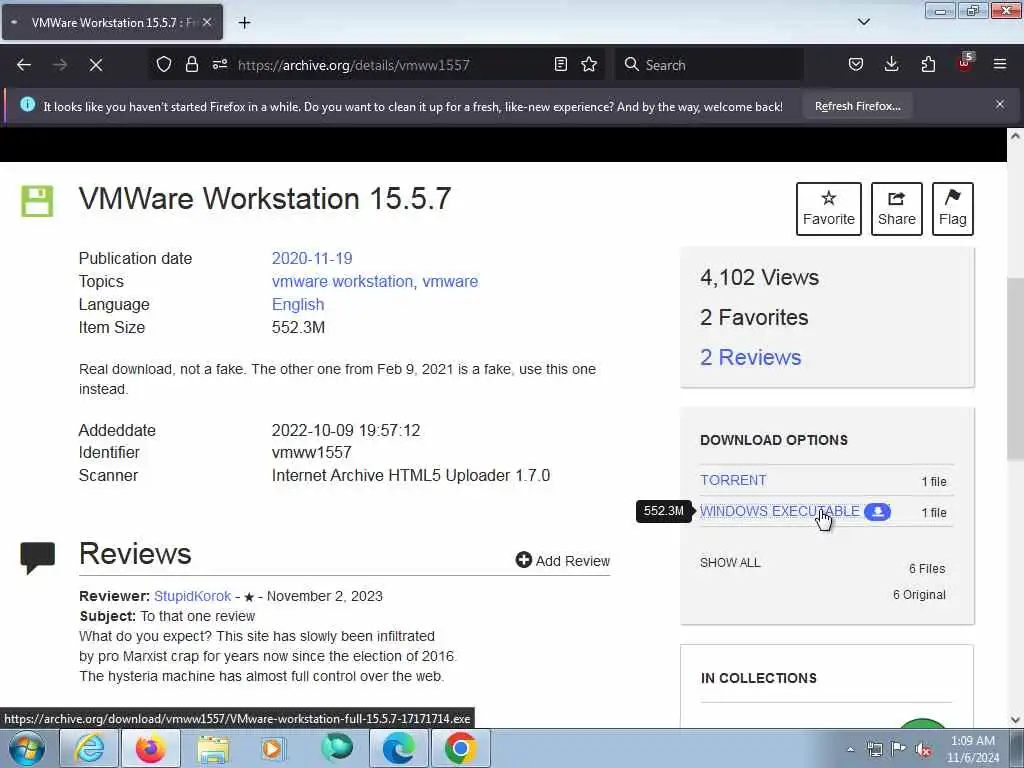Viewport: 1024px width, 768px height.
Task: Open Firefox downloads panel
Action: point(891,64)
